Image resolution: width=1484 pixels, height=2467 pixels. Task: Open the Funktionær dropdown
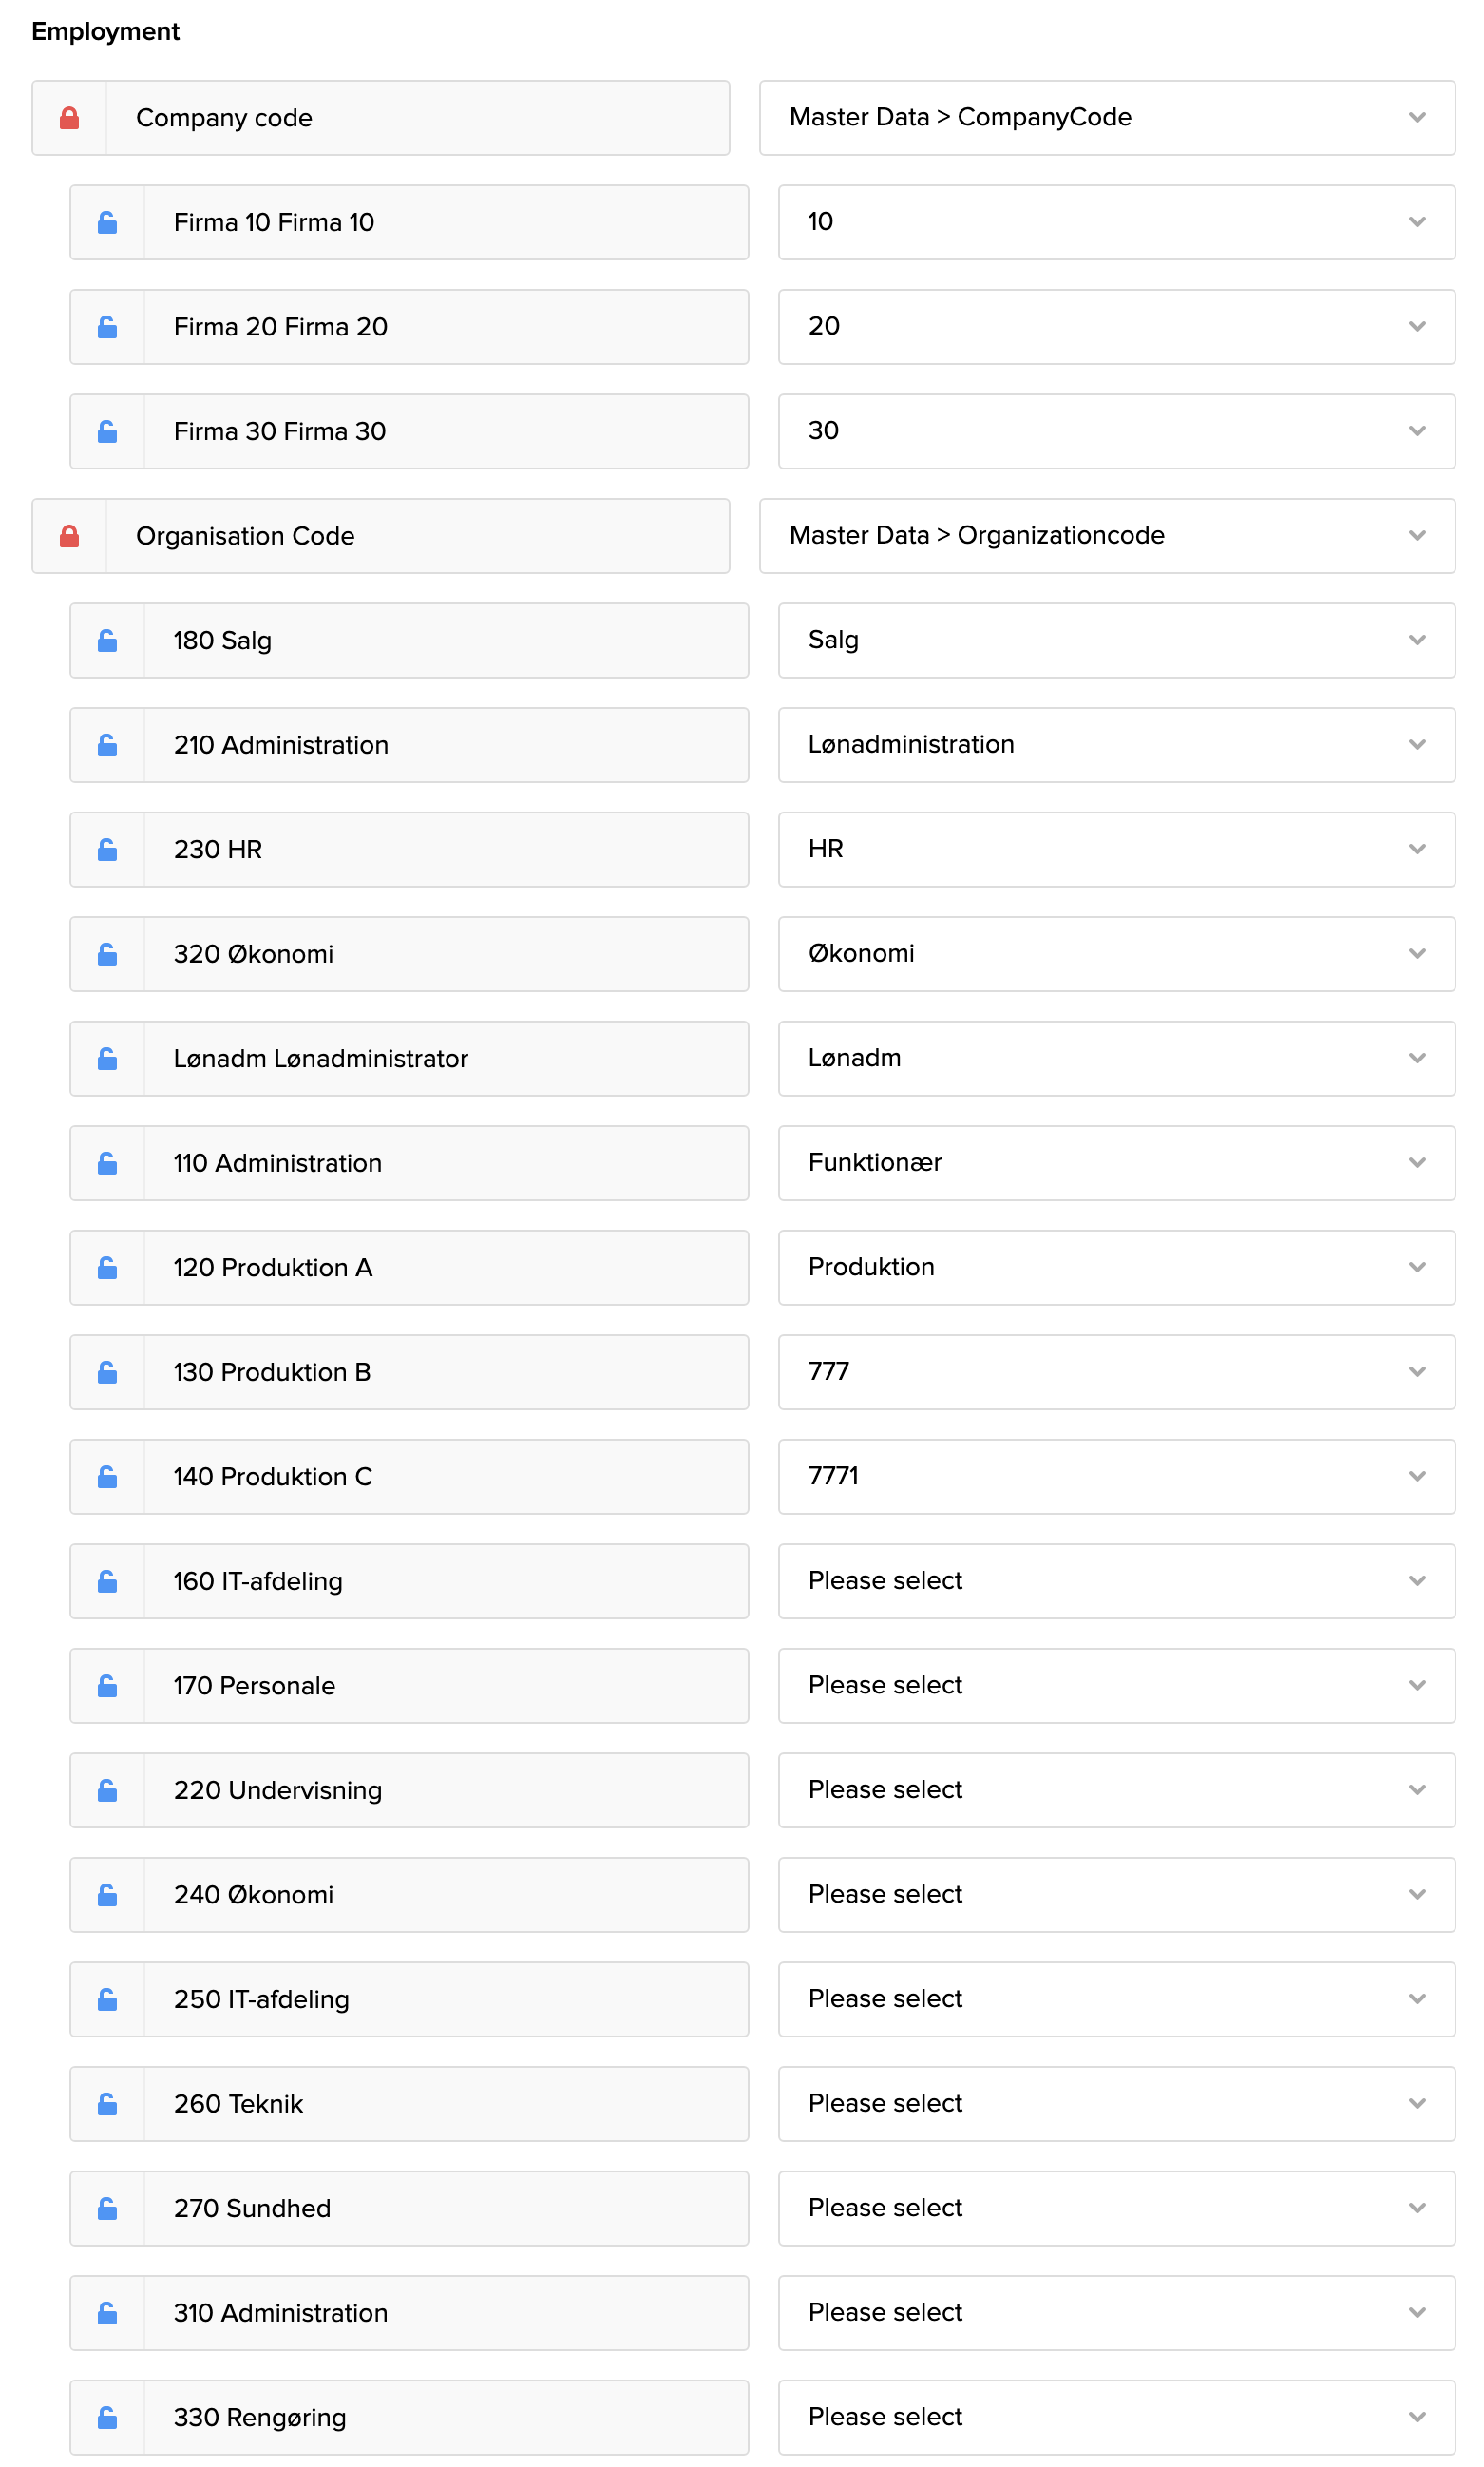pyautogui.click(x=1115, y=1162)
